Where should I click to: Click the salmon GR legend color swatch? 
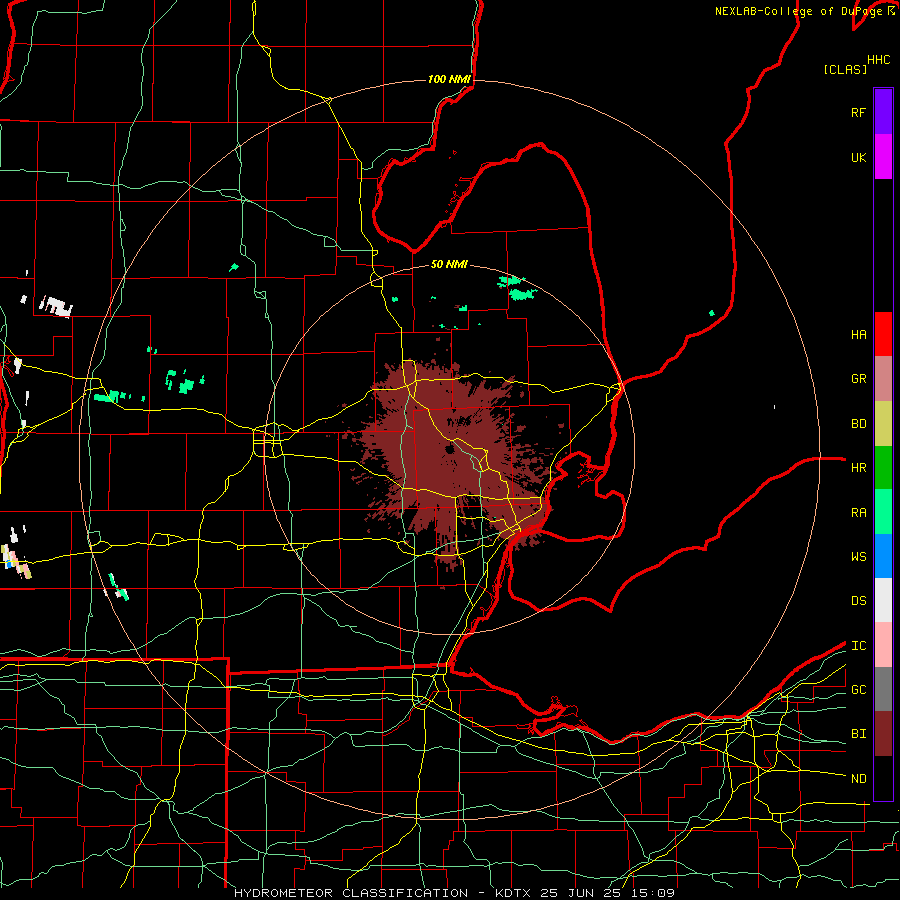[883, 379]
